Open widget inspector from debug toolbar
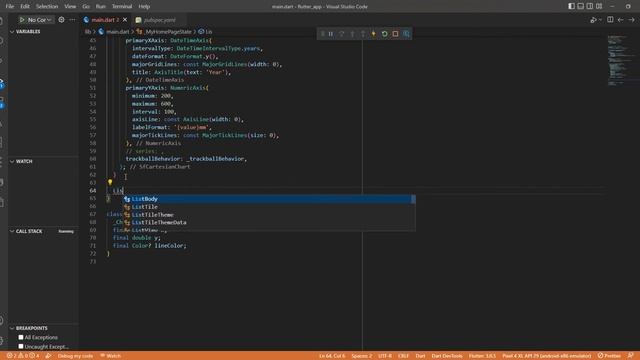640x360 pixels. 406,34
